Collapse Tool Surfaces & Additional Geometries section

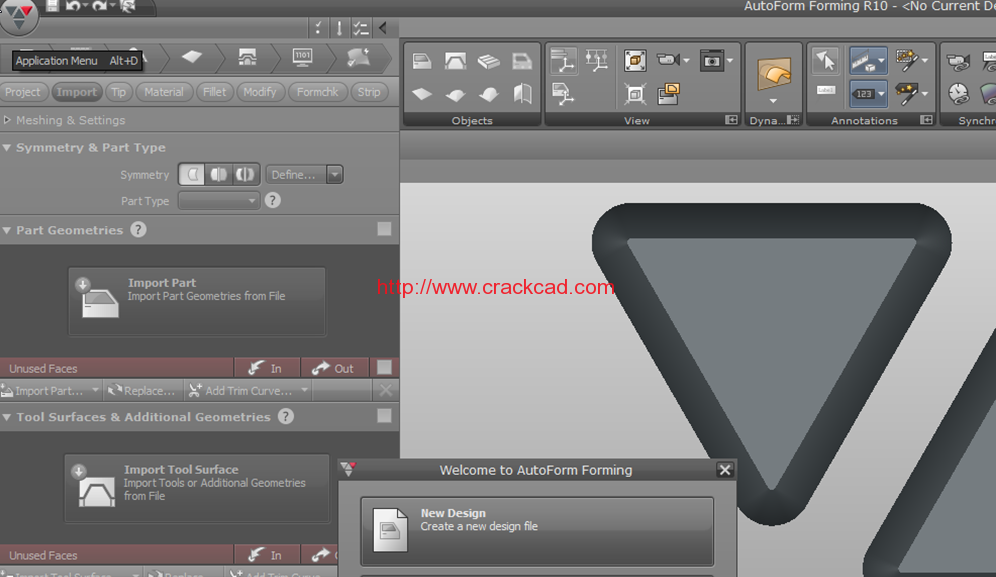(7, 417)
